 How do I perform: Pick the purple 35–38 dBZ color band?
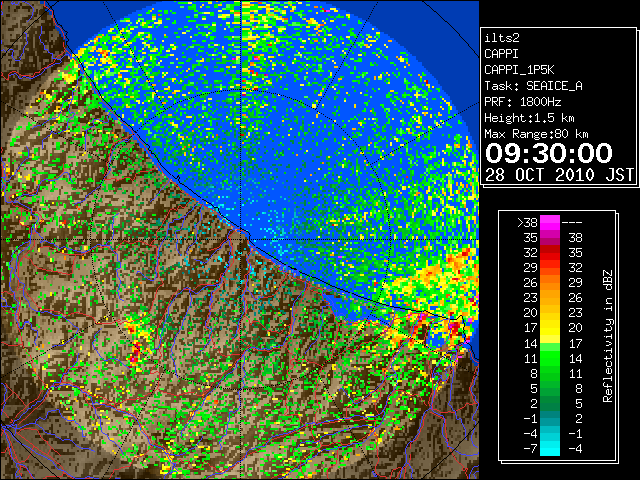(550, 238)
